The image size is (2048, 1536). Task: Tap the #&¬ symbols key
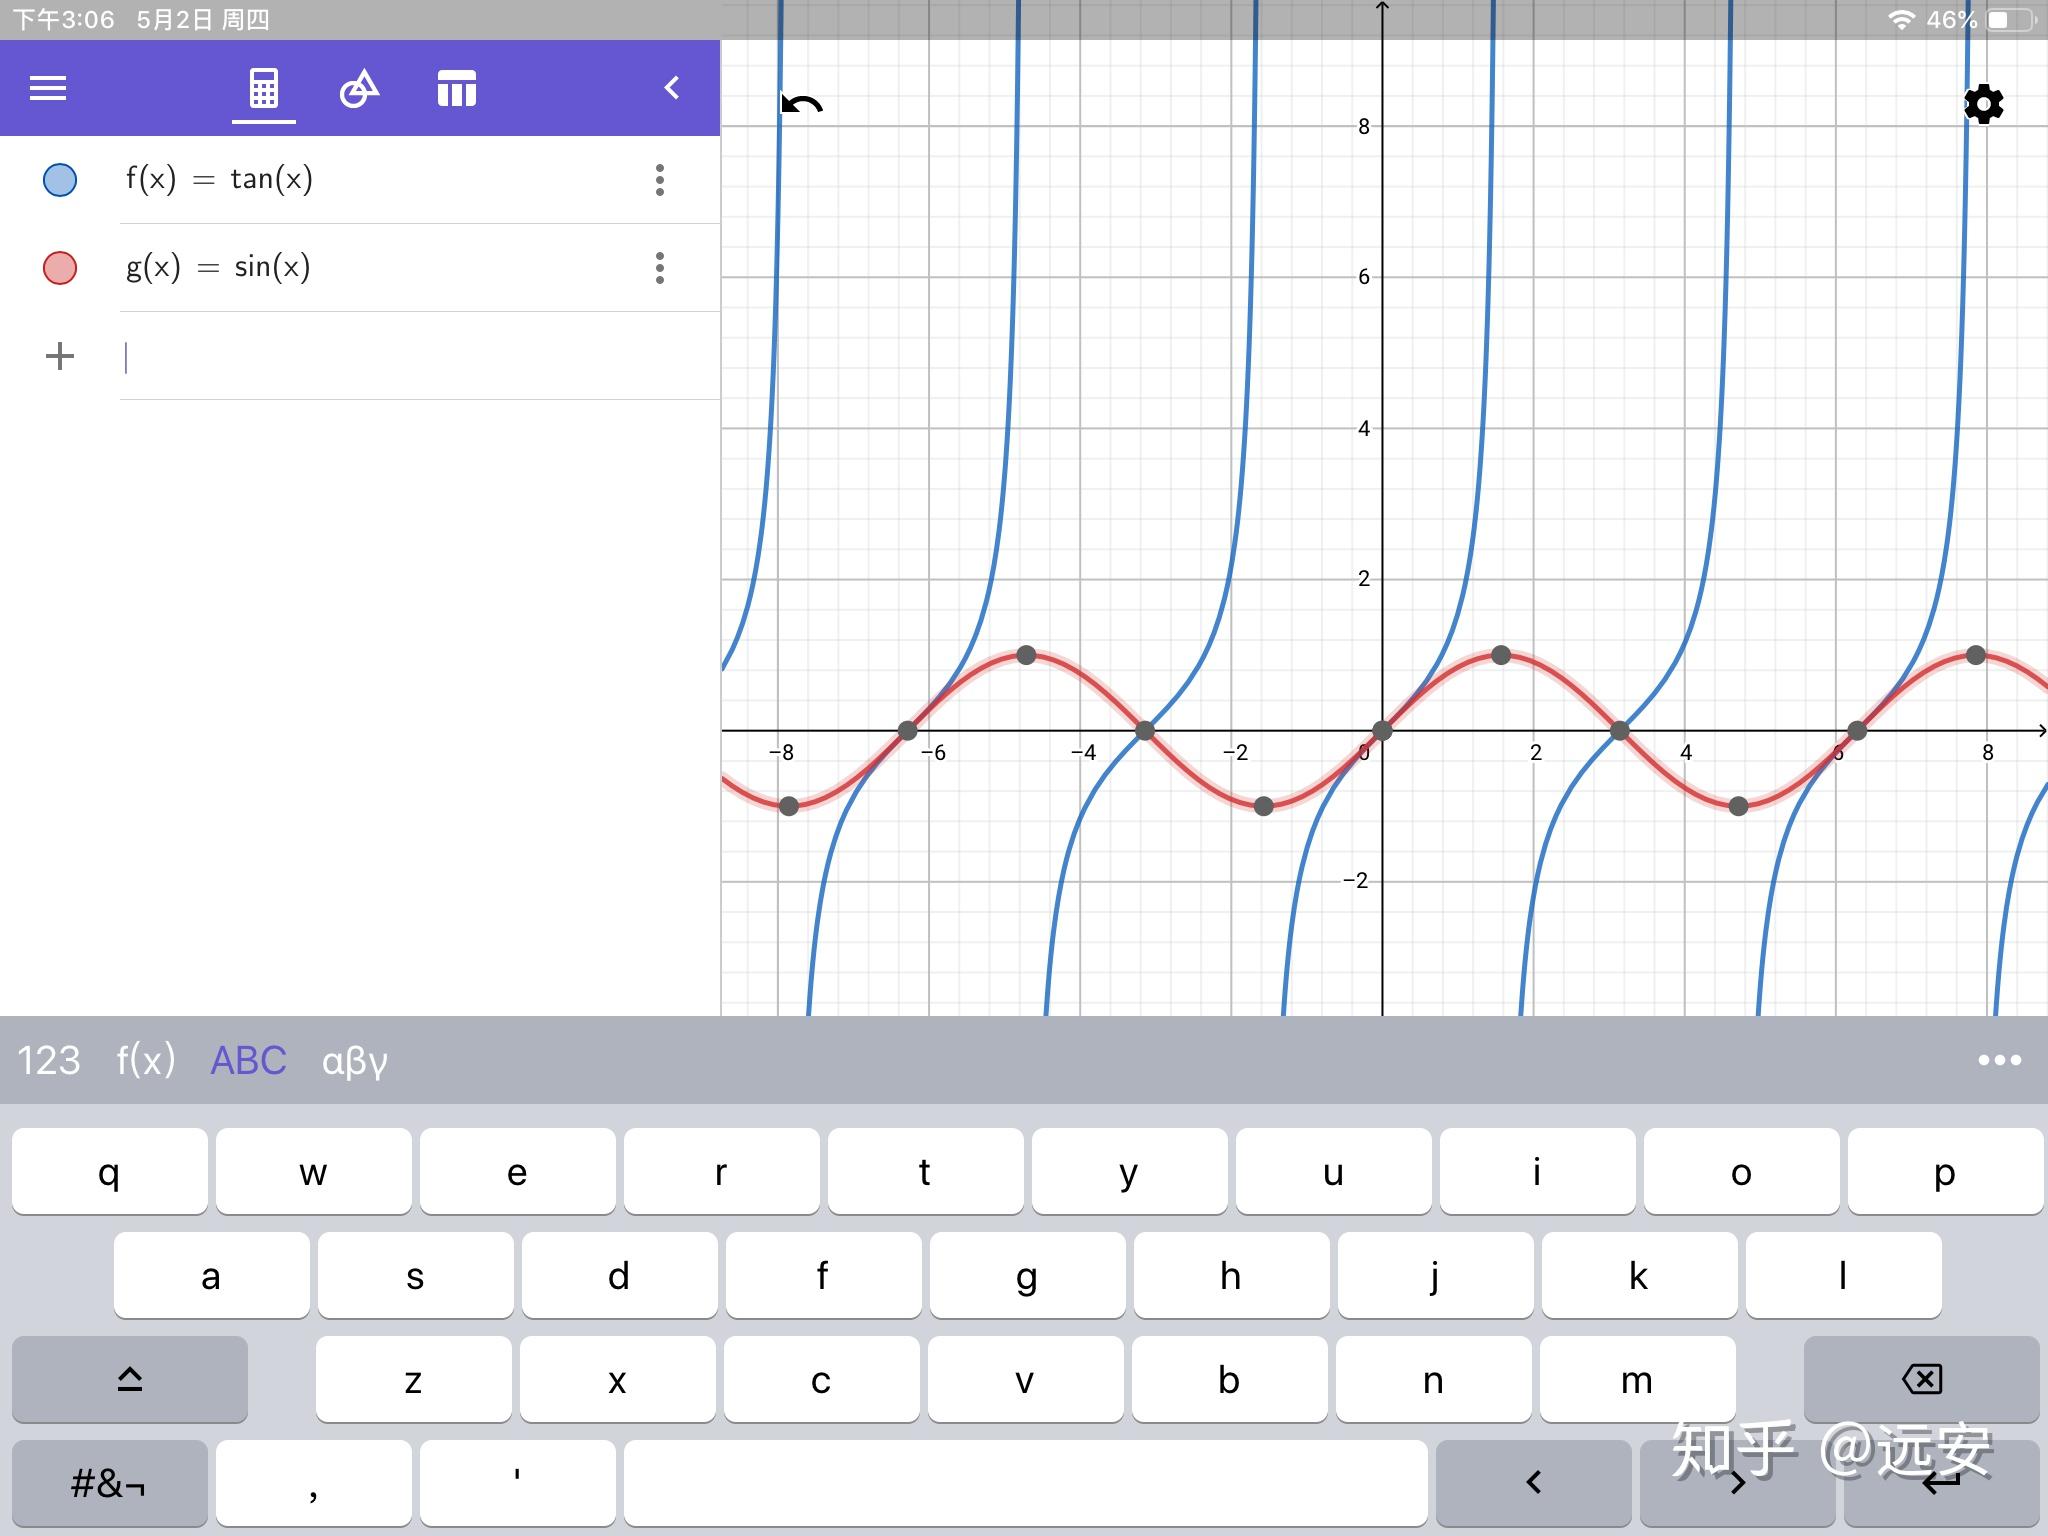click(x=109, y=1483)
